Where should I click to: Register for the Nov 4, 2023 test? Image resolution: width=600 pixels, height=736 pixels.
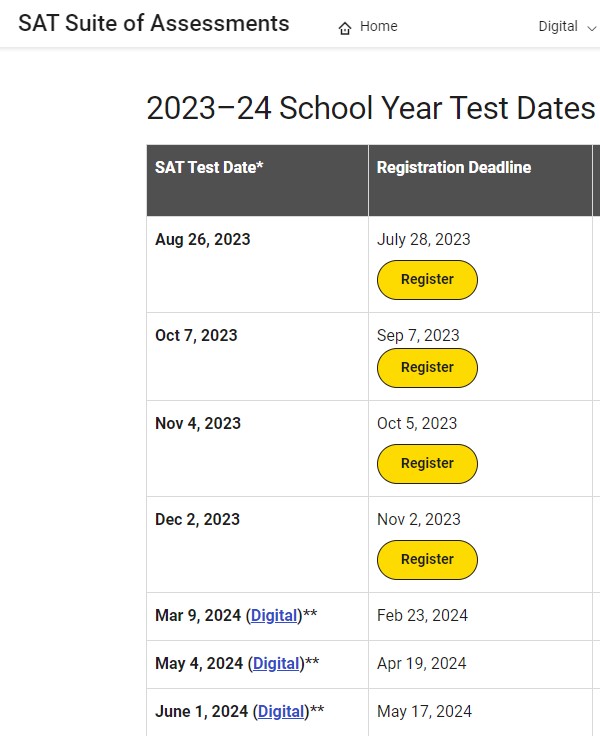pos(427,464)
